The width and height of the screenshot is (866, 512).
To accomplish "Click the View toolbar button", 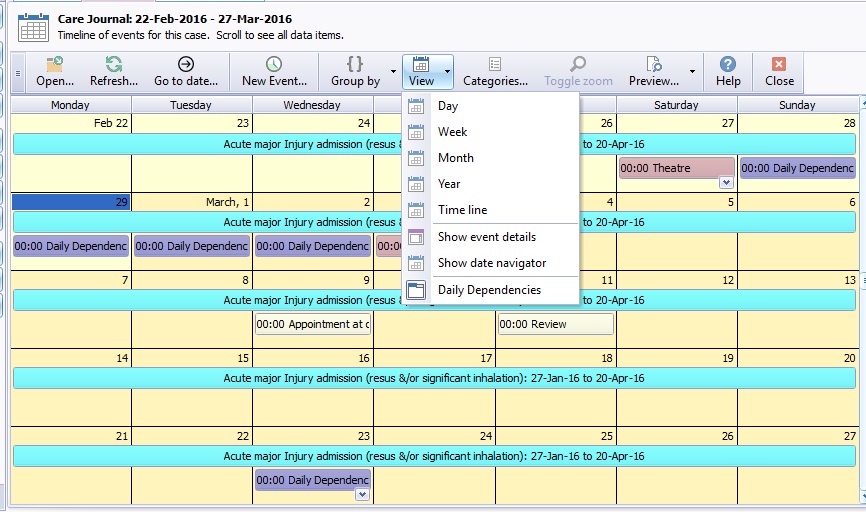I will [x=421, y=72].
